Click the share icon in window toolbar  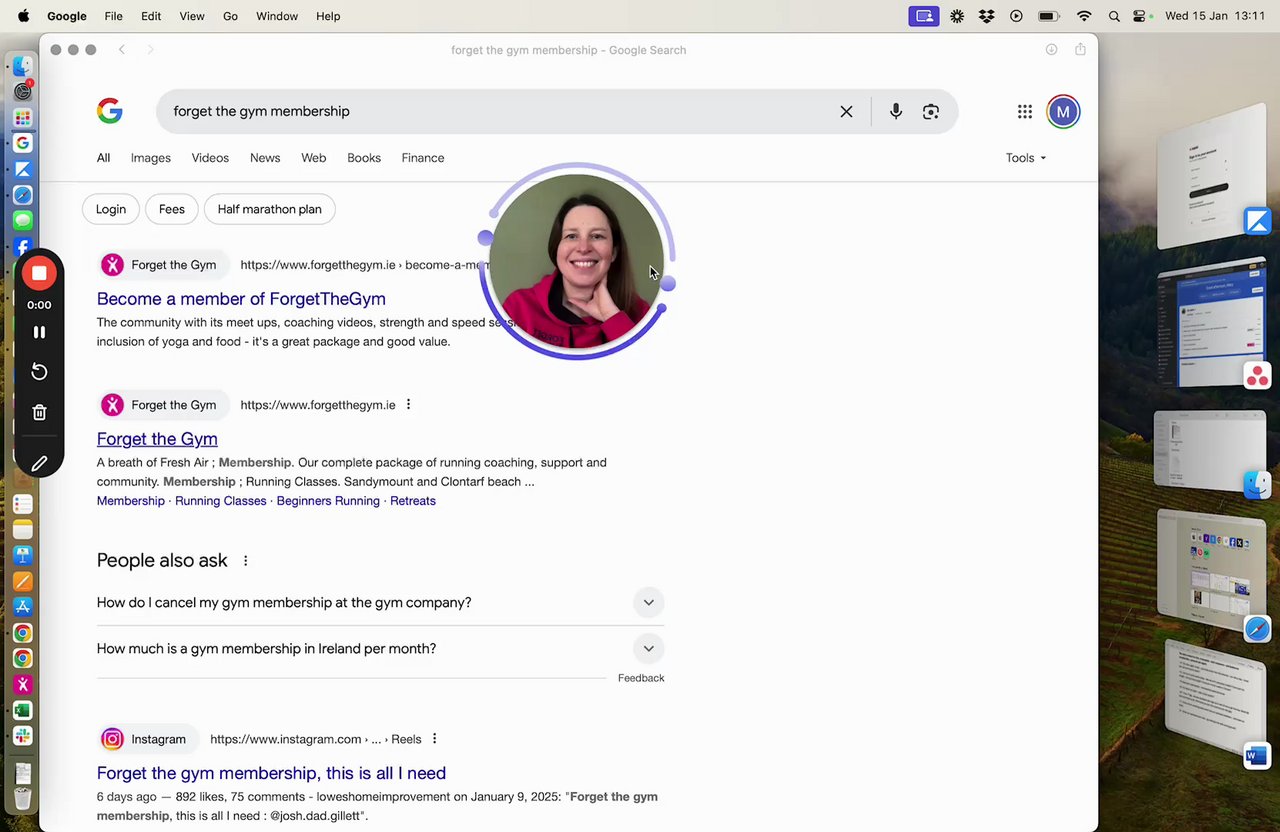tap(1080, 50)
